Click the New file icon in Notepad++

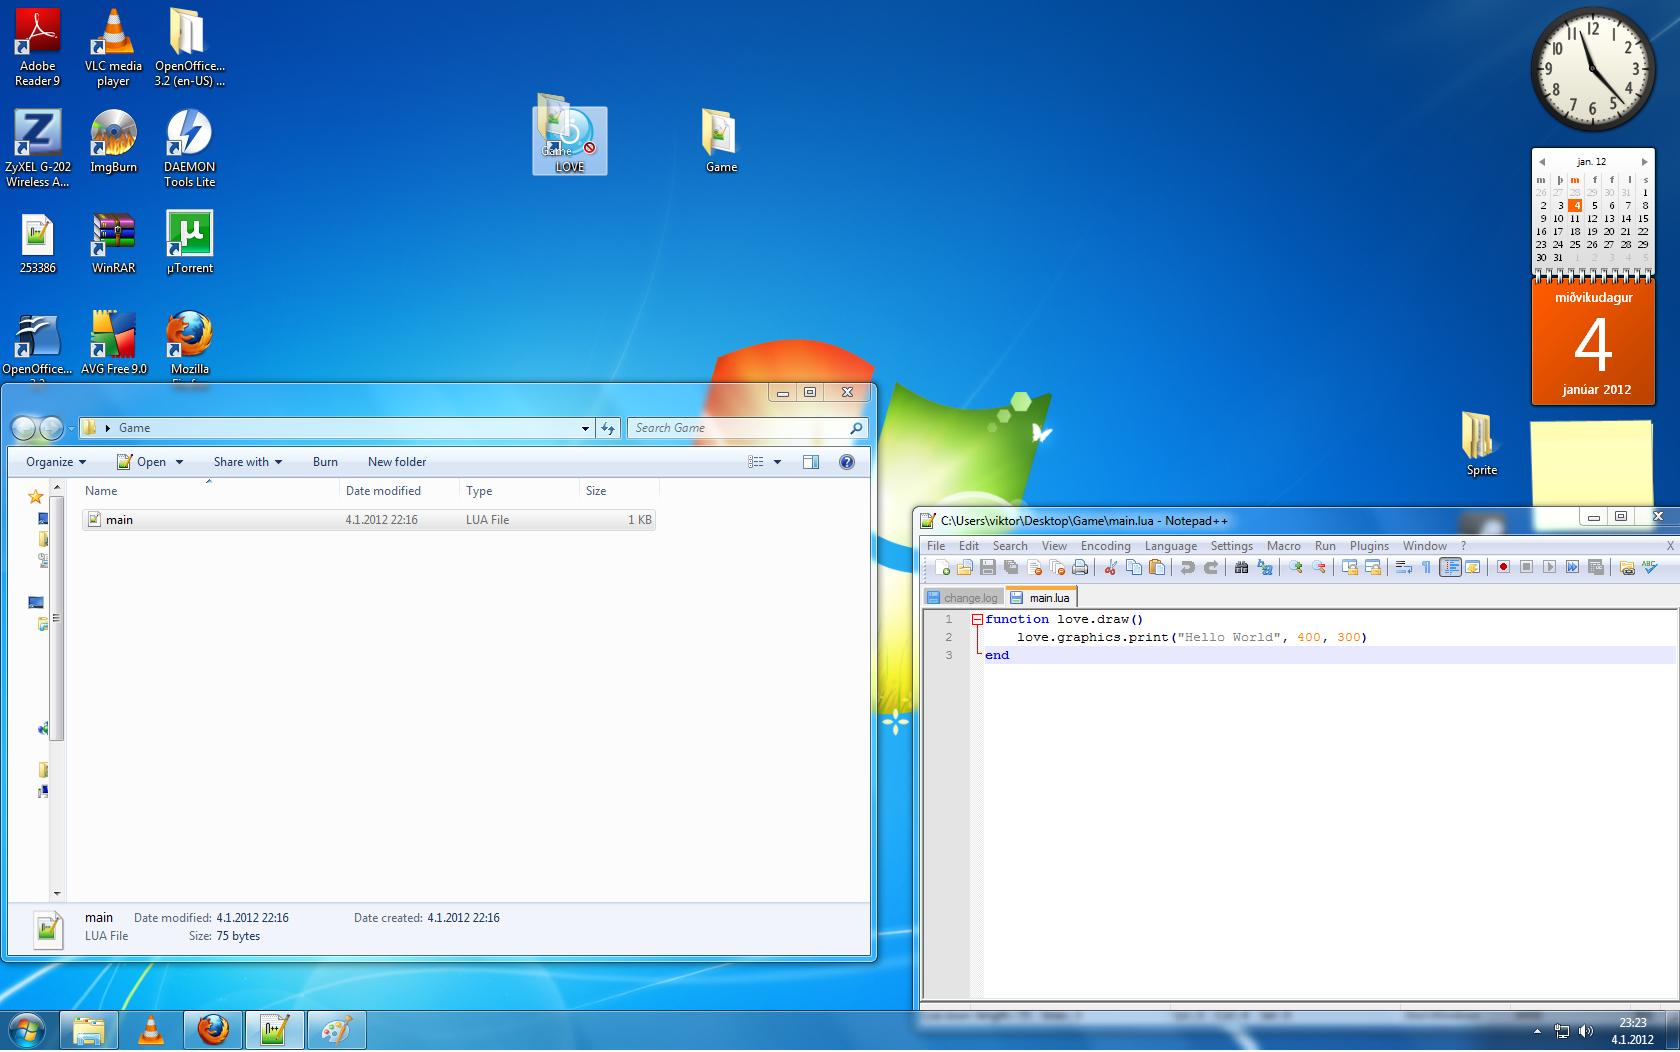(942, 567)
